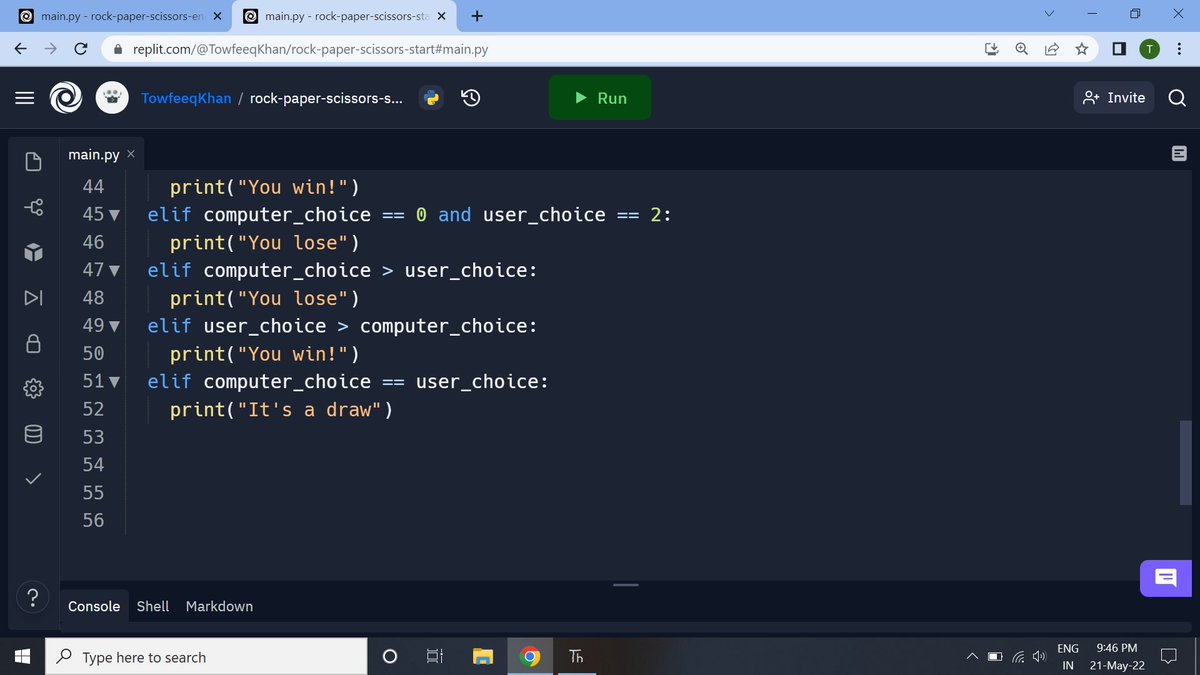Viewport: 1200px width, 675px height.
Task: Collapse the code block at line 51
Action: (113, 382)
